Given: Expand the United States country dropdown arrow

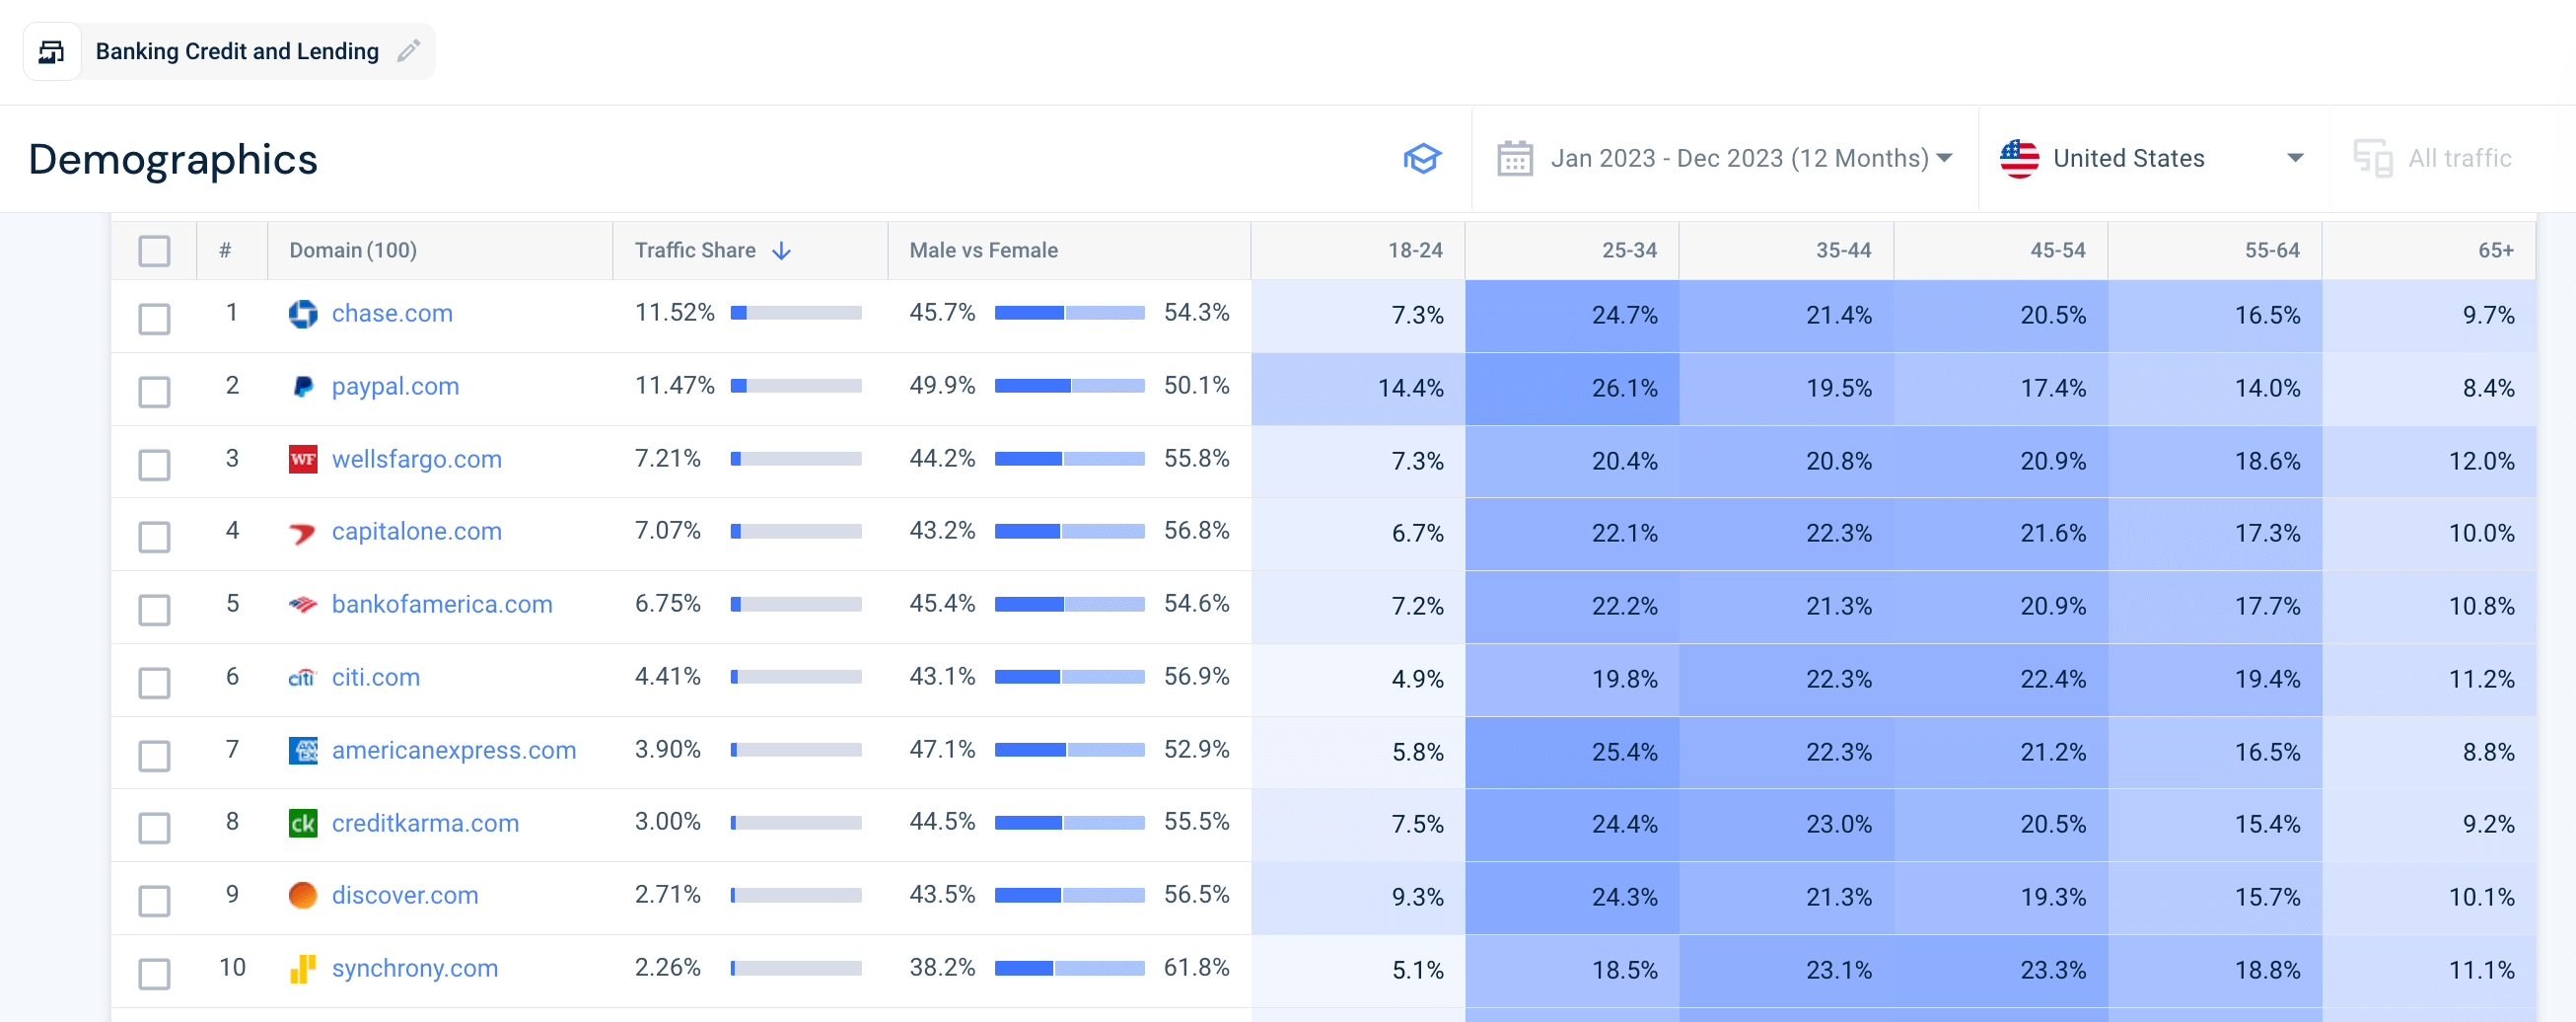Looking at the screenshot, I should click(2295, 158).
